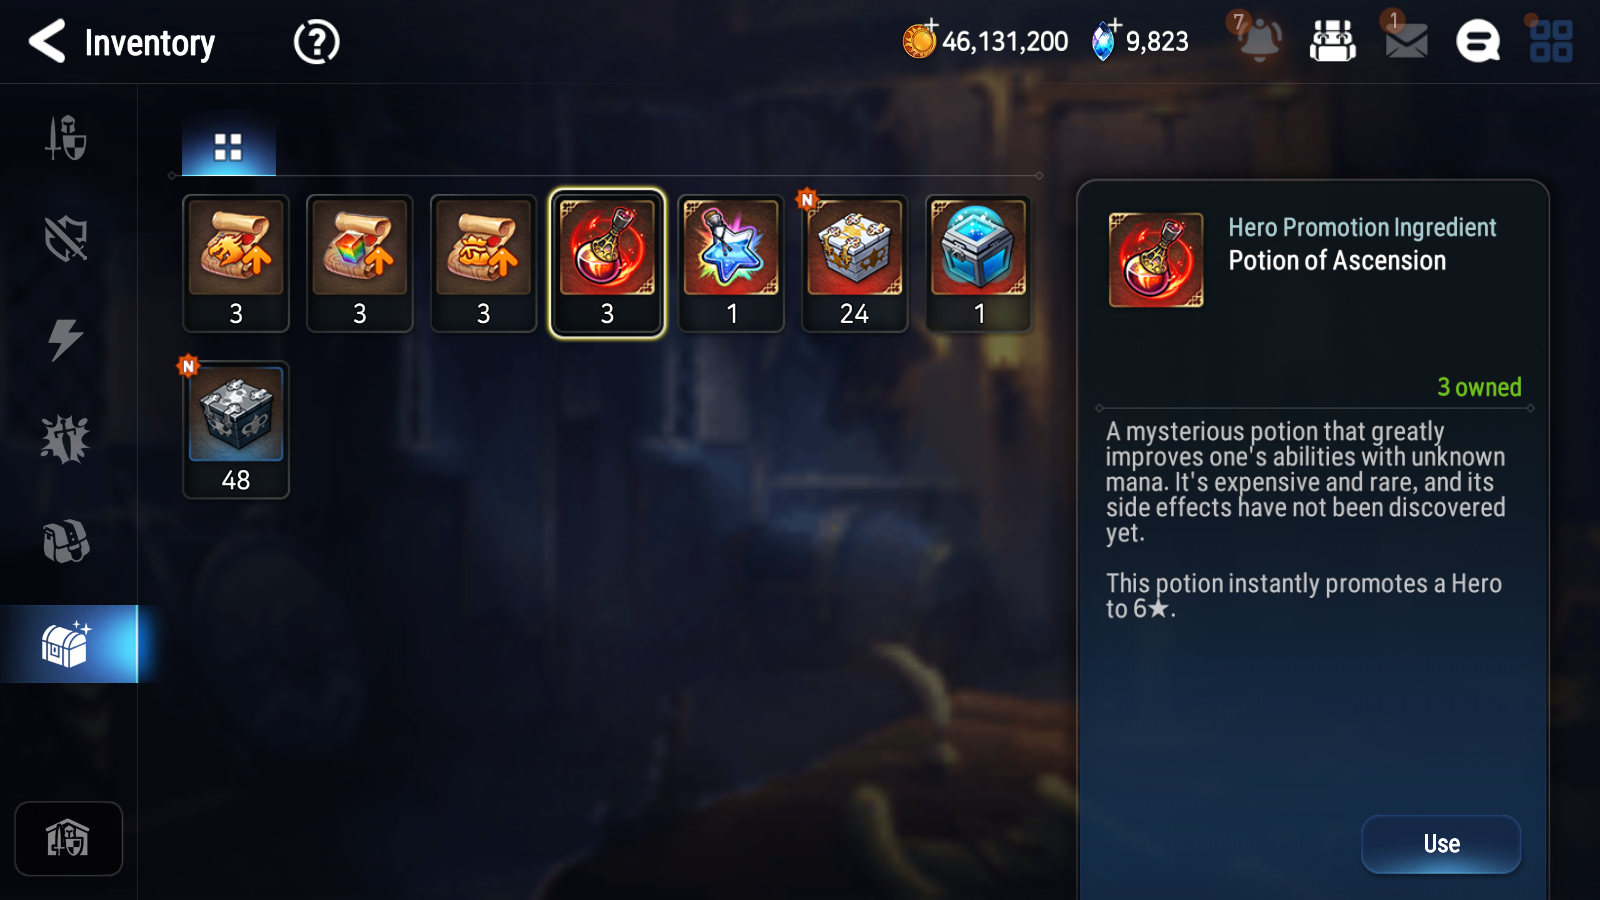Select the burst emblem sidebar category
The height and width of the screenshot is (900, 1600).
click(x=66, y=439)
